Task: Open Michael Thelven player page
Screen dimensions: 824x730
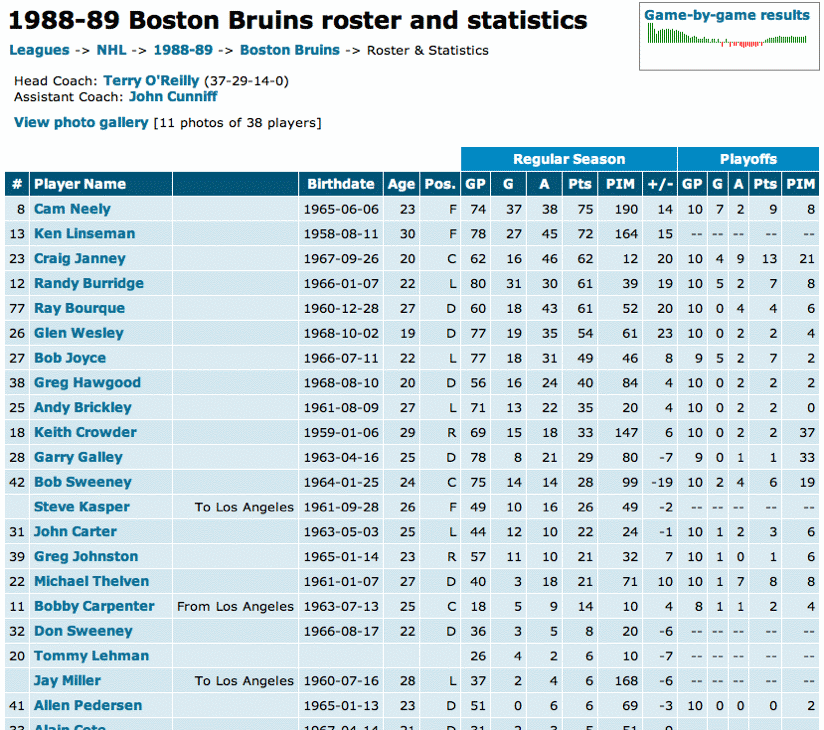Action: [91, 581]
